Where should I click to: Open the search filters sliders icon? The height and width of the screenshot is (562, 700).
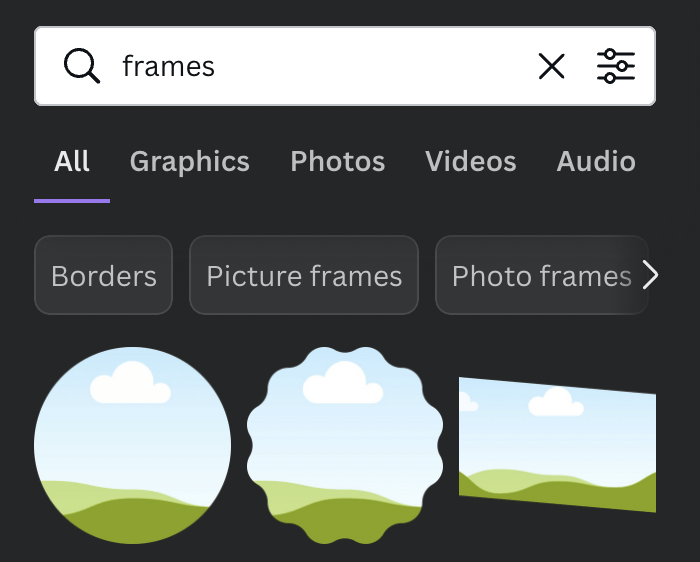(x=616, y=66)
